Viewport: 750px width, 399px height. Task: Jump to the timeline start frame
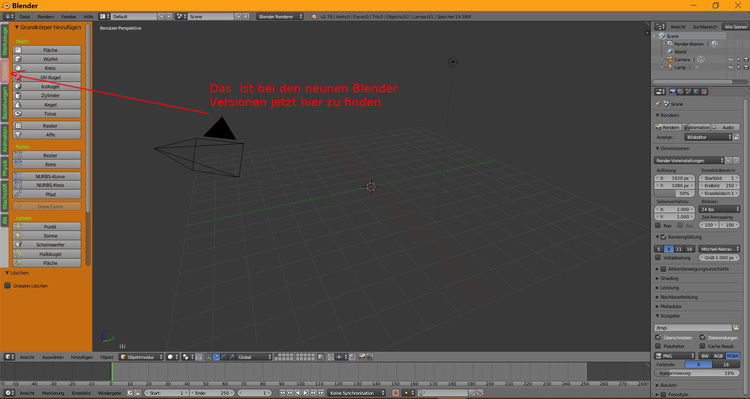[x=282, y=393]
